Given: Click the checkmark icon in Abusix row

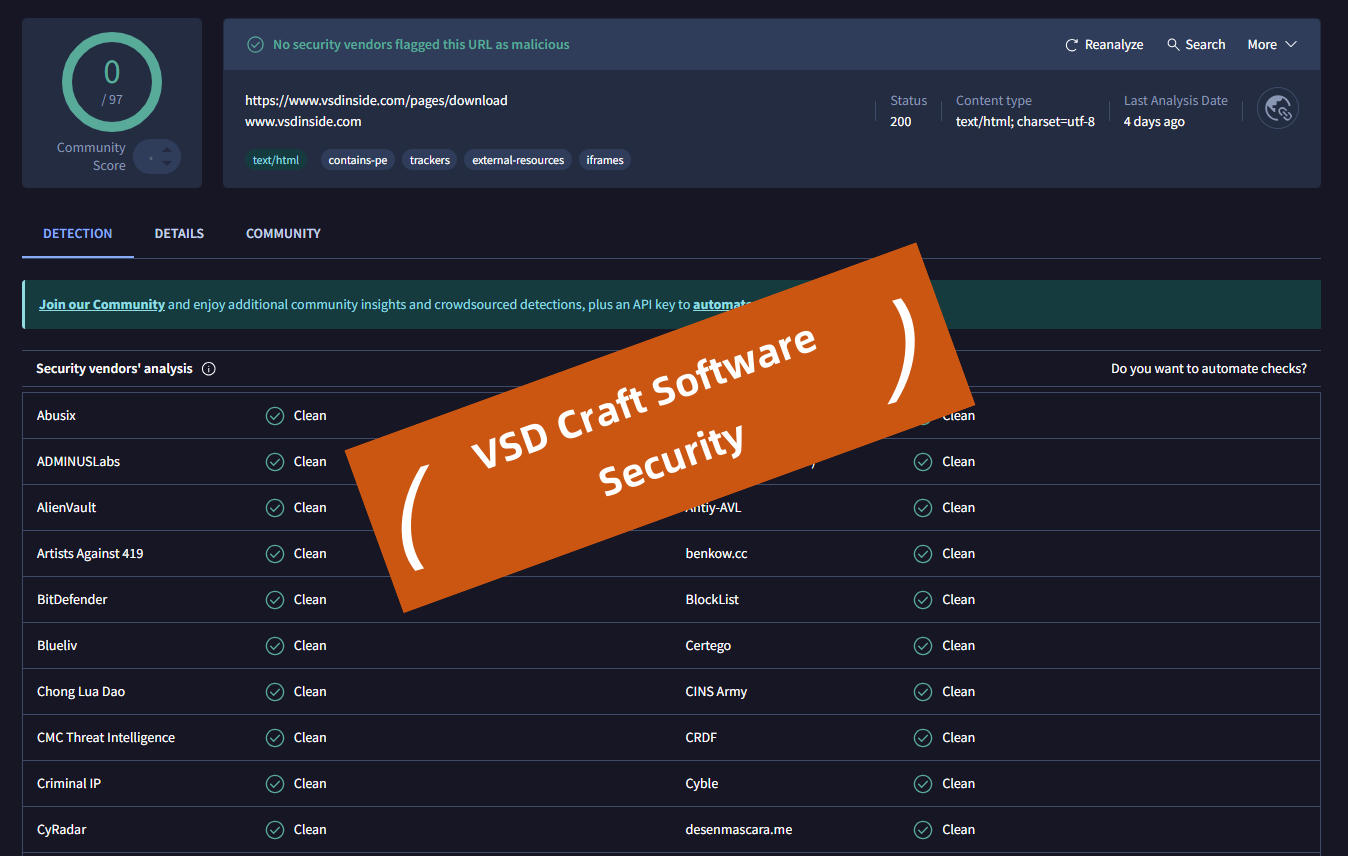Looking at the screenshot, I should tap(275, 416).
